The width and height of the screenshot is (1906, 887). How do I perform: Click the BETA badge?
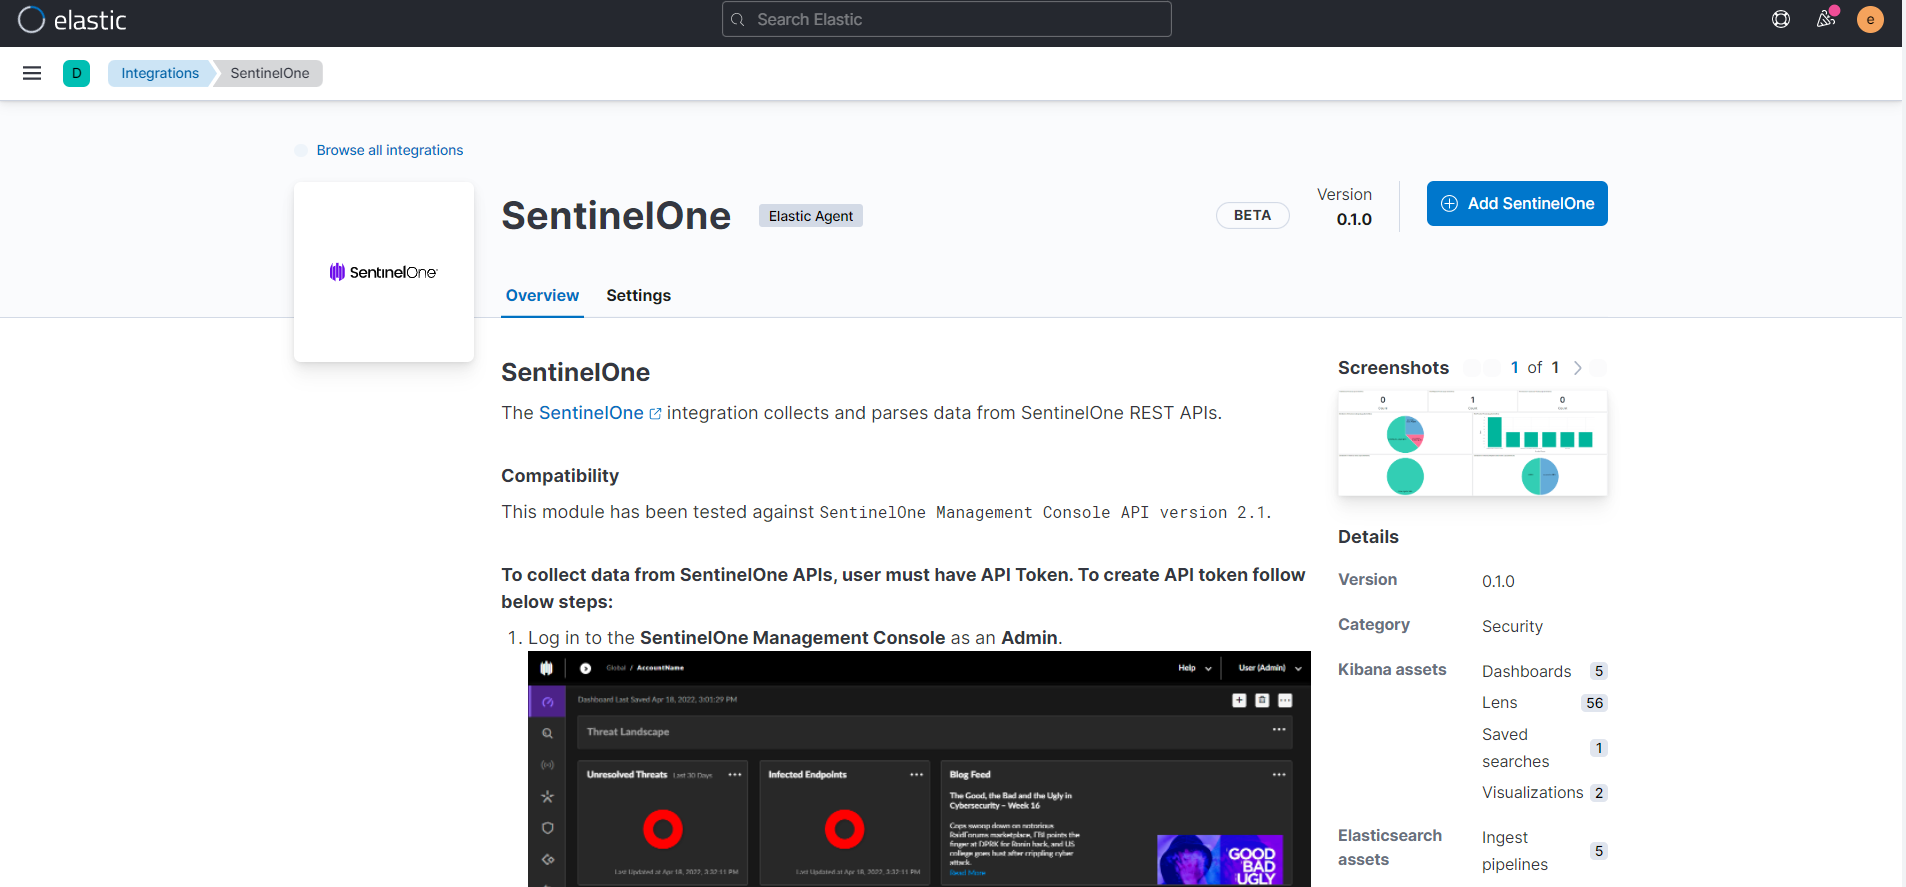point(1252,215)
